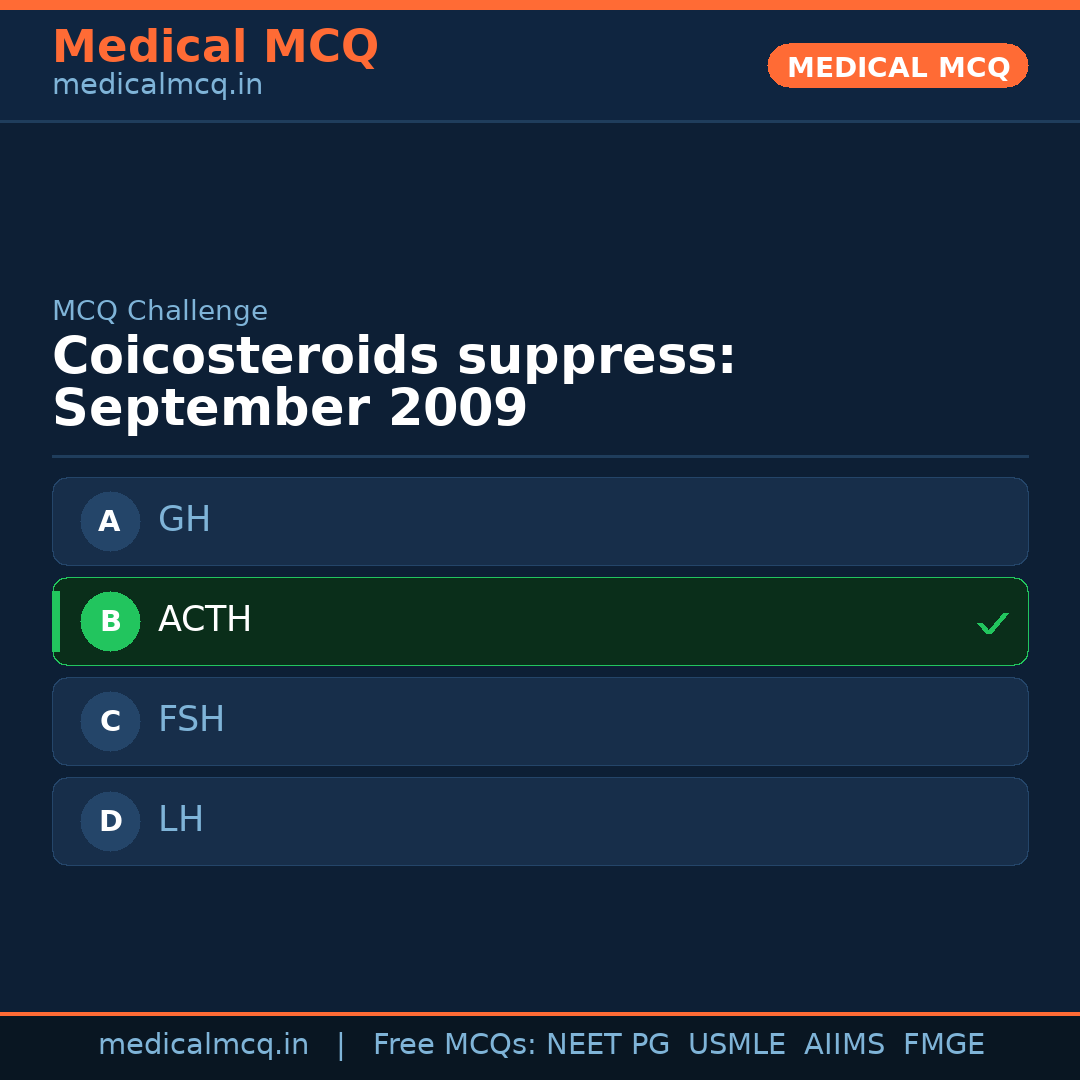Open medicalmcq.in link in the footer

[x=203, y=1045]
